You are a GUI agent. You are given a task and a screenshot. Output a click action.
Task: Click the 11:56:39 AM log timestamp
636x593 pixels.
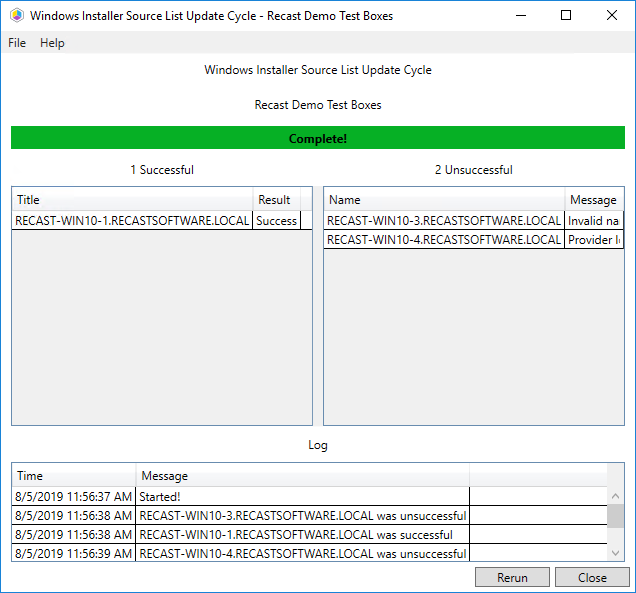pyautogui.click(x=73, y=553)
